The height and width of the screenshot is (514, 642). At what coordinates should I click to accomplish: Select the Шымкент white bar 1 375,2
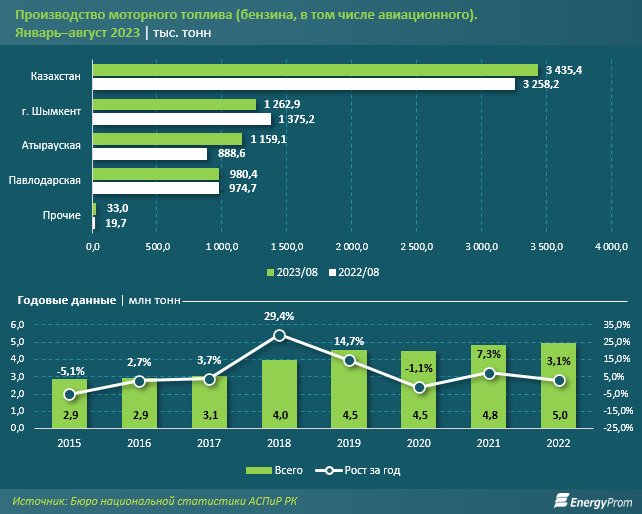182,119
